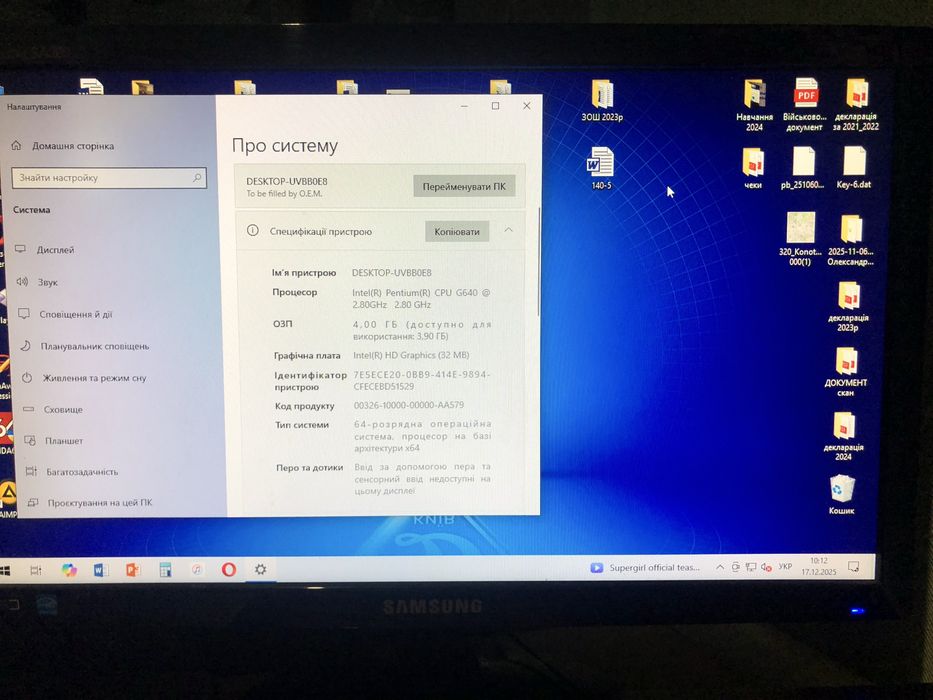Open the Кошик recycle bin
Viewport: 933px width, 700px height.
click(841, 495)
